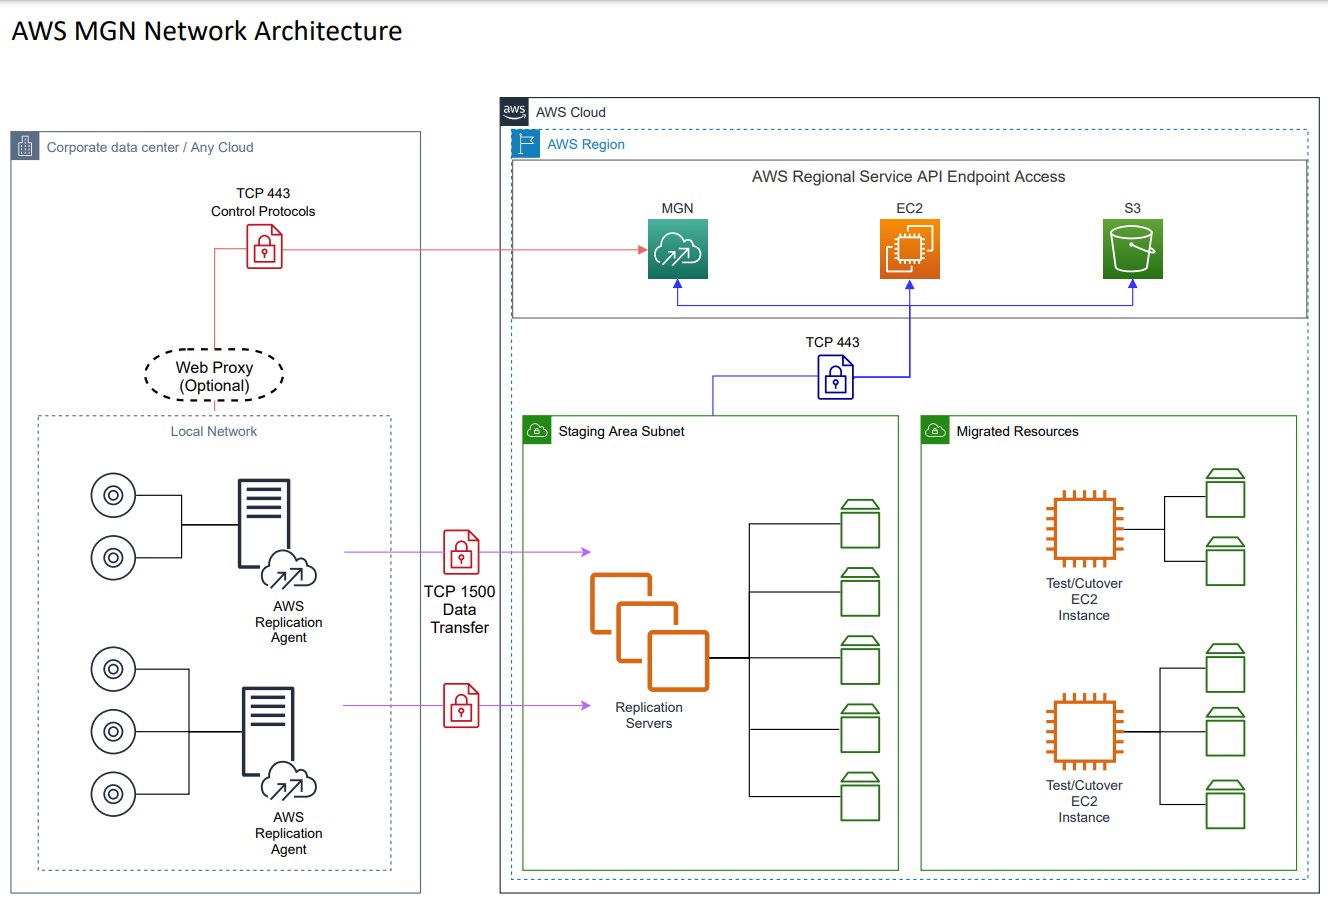Click the Migrated Resources label
1328x911 pixels.
tap(1018, 431)
